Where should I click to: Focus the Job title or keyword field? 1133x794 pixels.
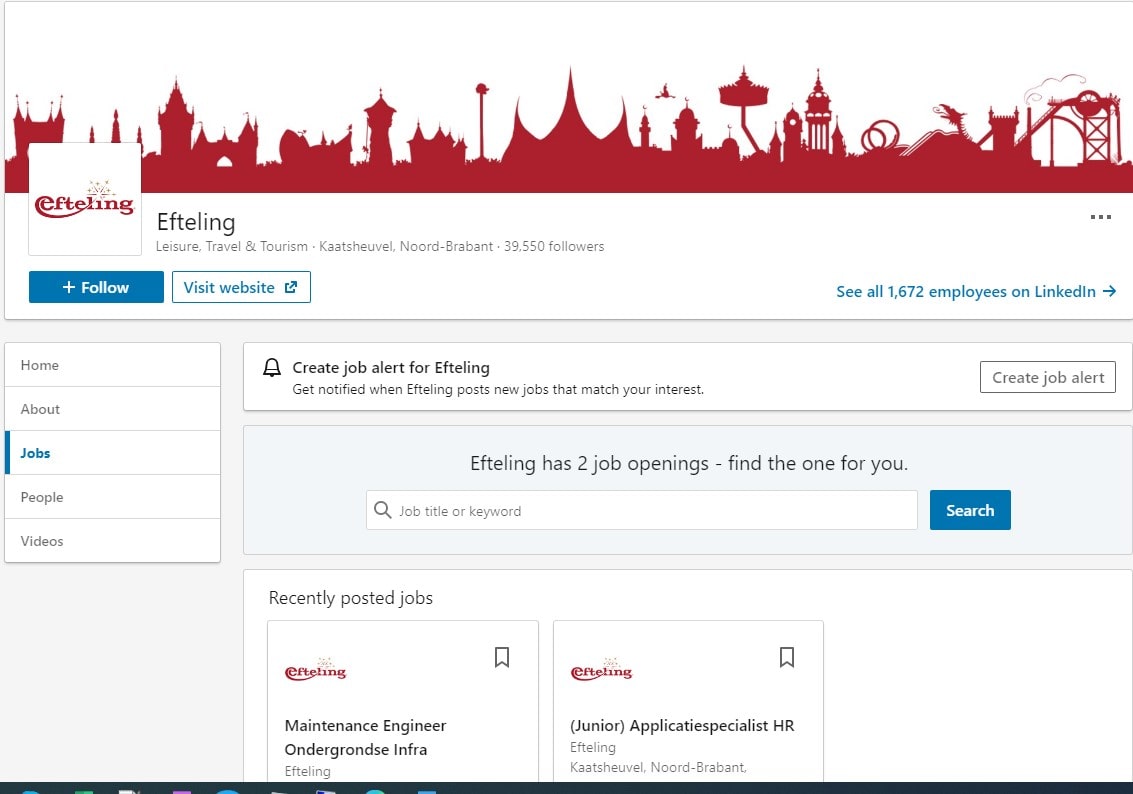click(x=642, y=510)
